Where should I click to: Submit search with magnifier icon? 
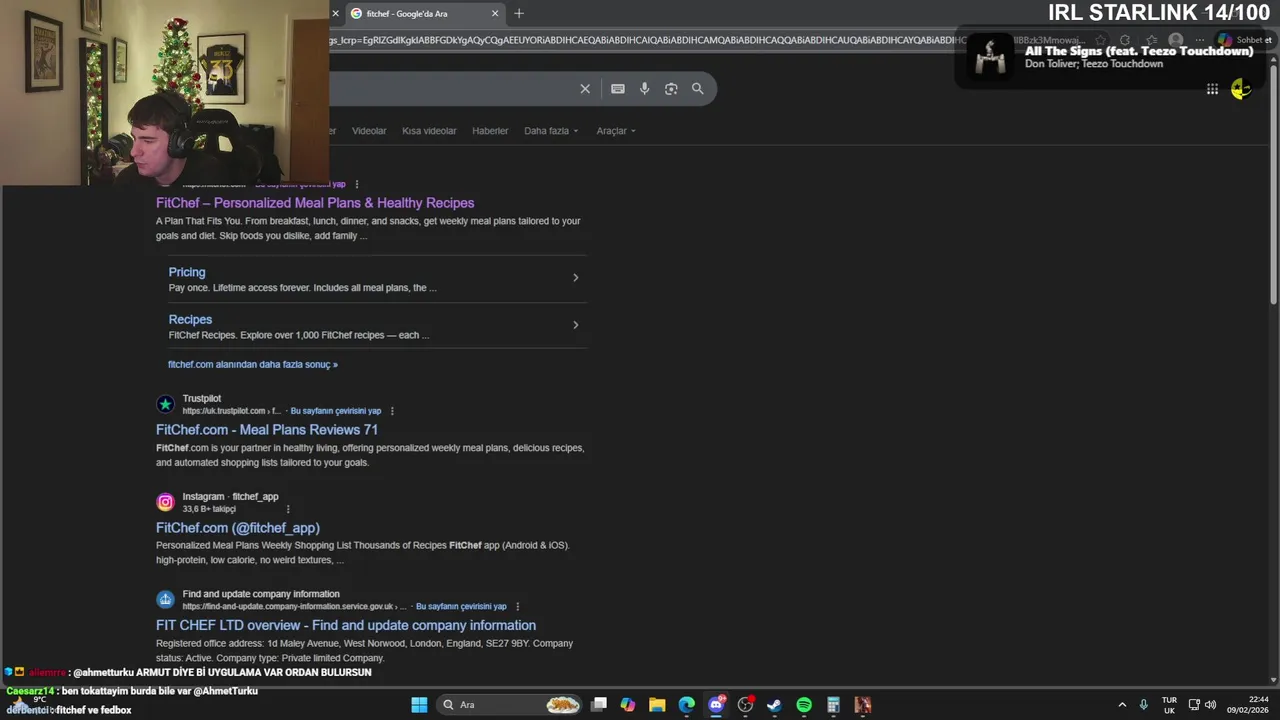[698, 89]
